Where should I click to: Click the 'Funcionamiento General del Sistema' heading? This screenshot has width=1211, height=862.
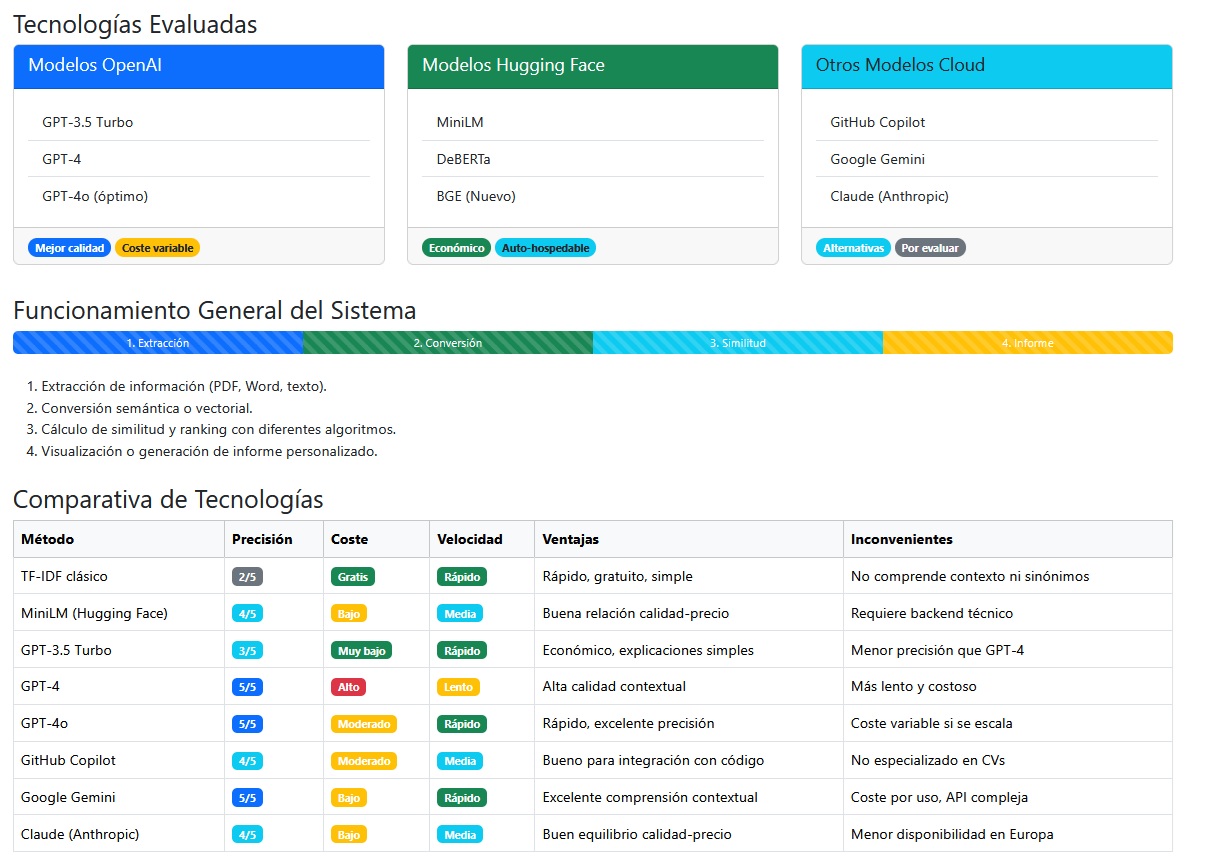pyautogui.click(x=214, y=310)
